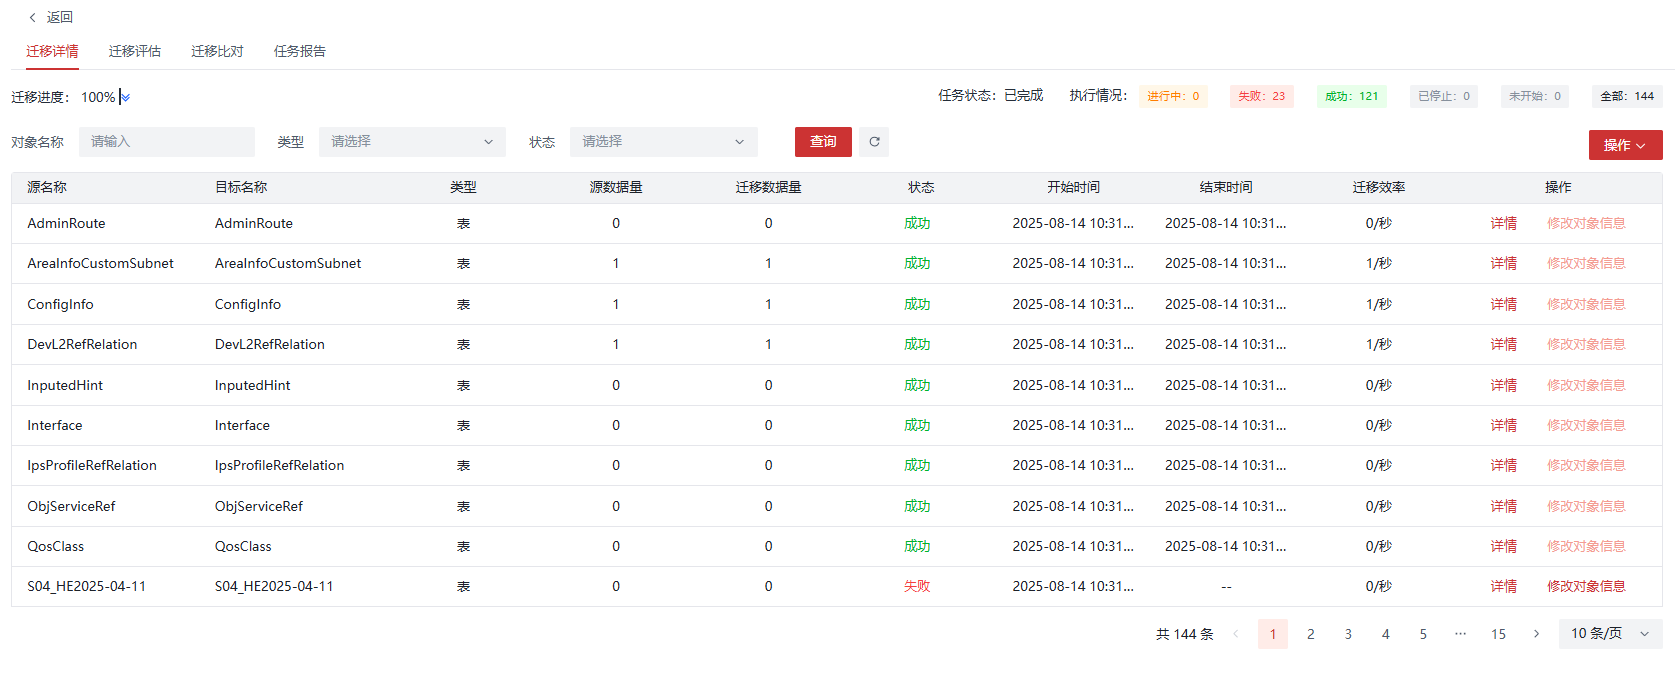Open 详情 for the ConfigInfo row
The image size is (1675, 700).
click(1503, 305)
